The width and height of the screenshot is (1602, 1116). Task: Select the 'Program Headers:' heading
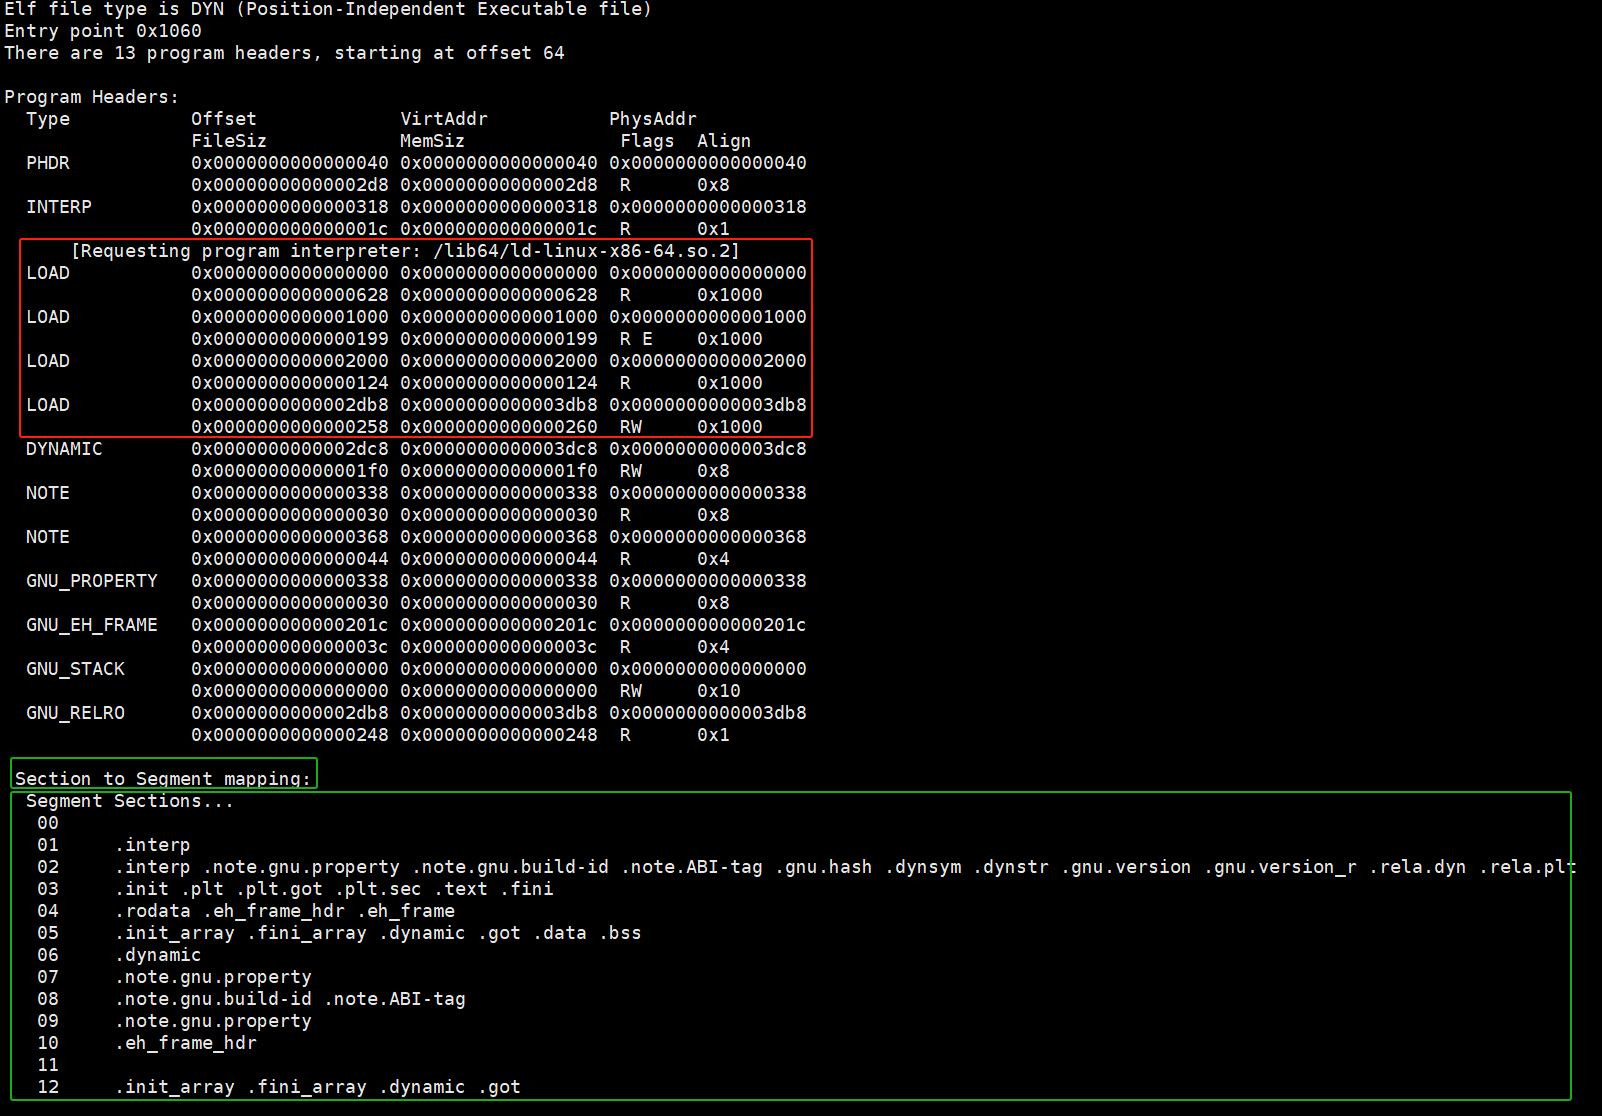click(92, 97)
